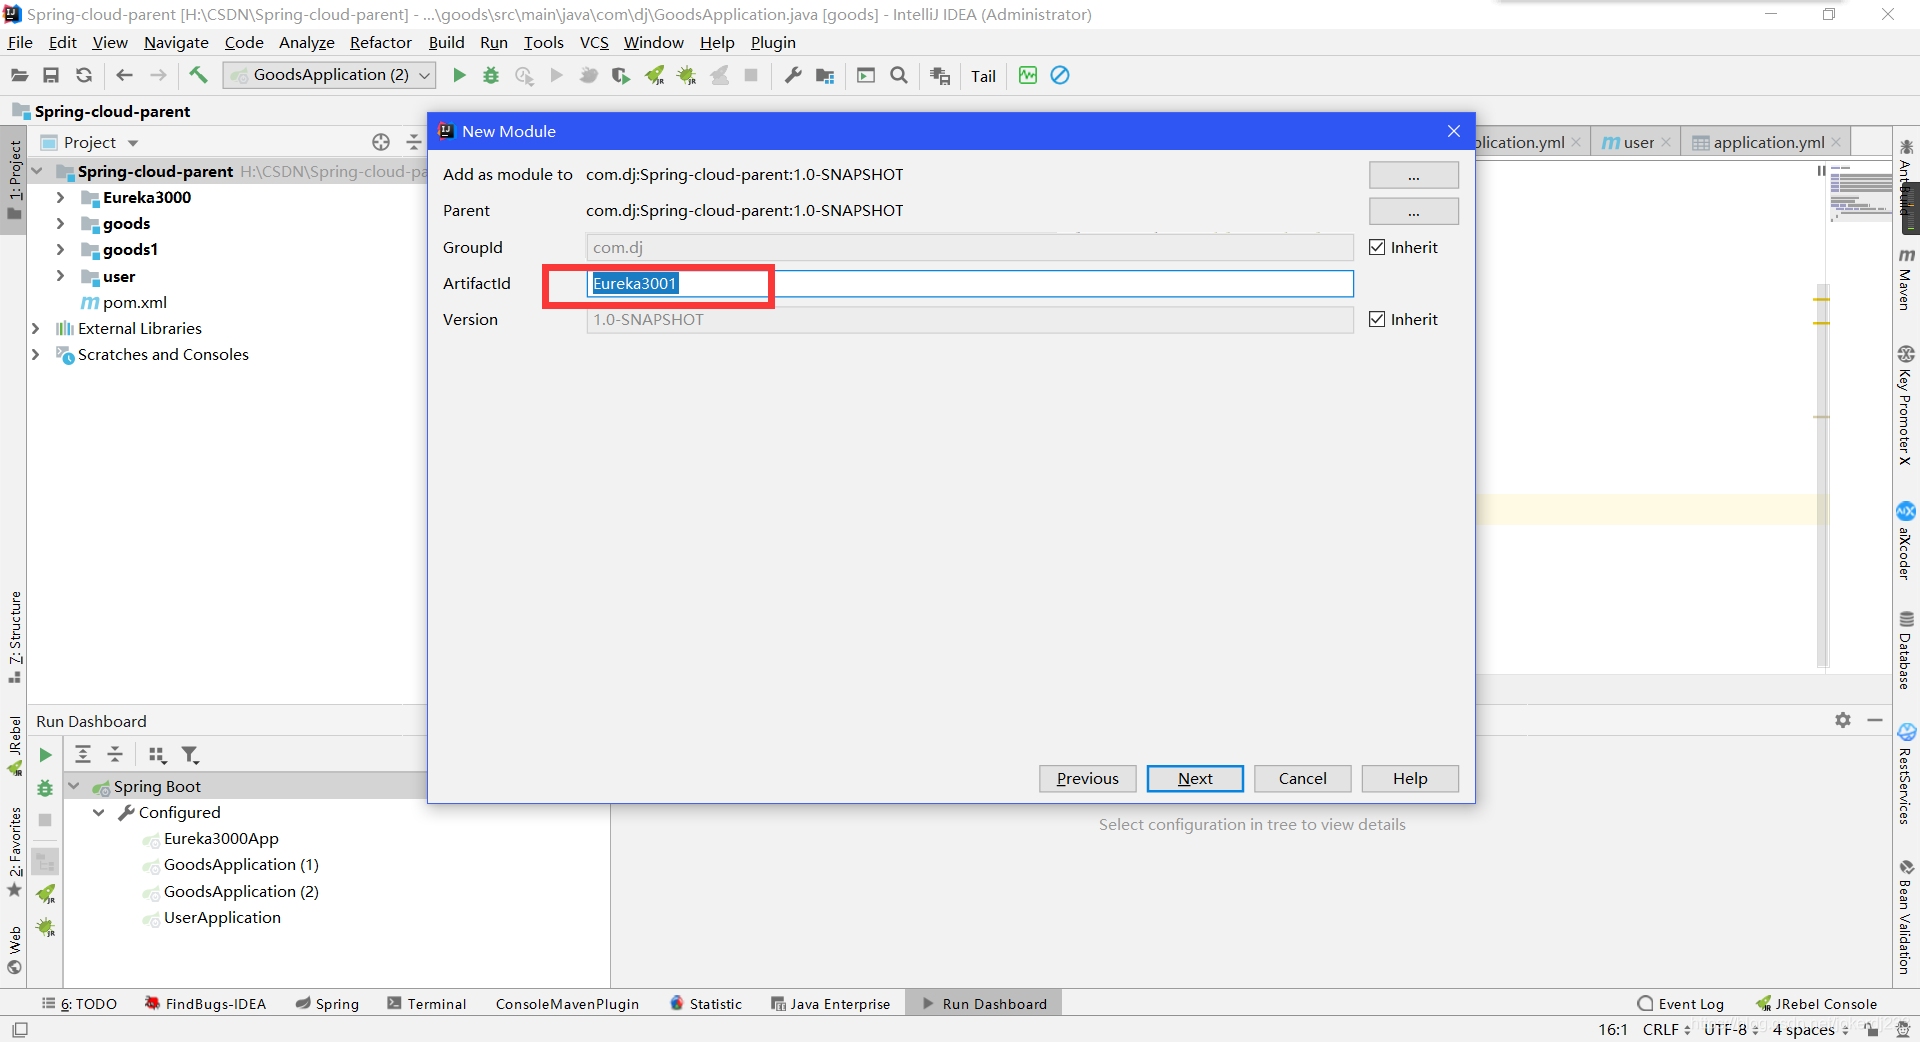The height and width of the screenshot is (1042, 1920).
Task: Start debugging with the green bug icon
Action: click(x=491, y=75)
